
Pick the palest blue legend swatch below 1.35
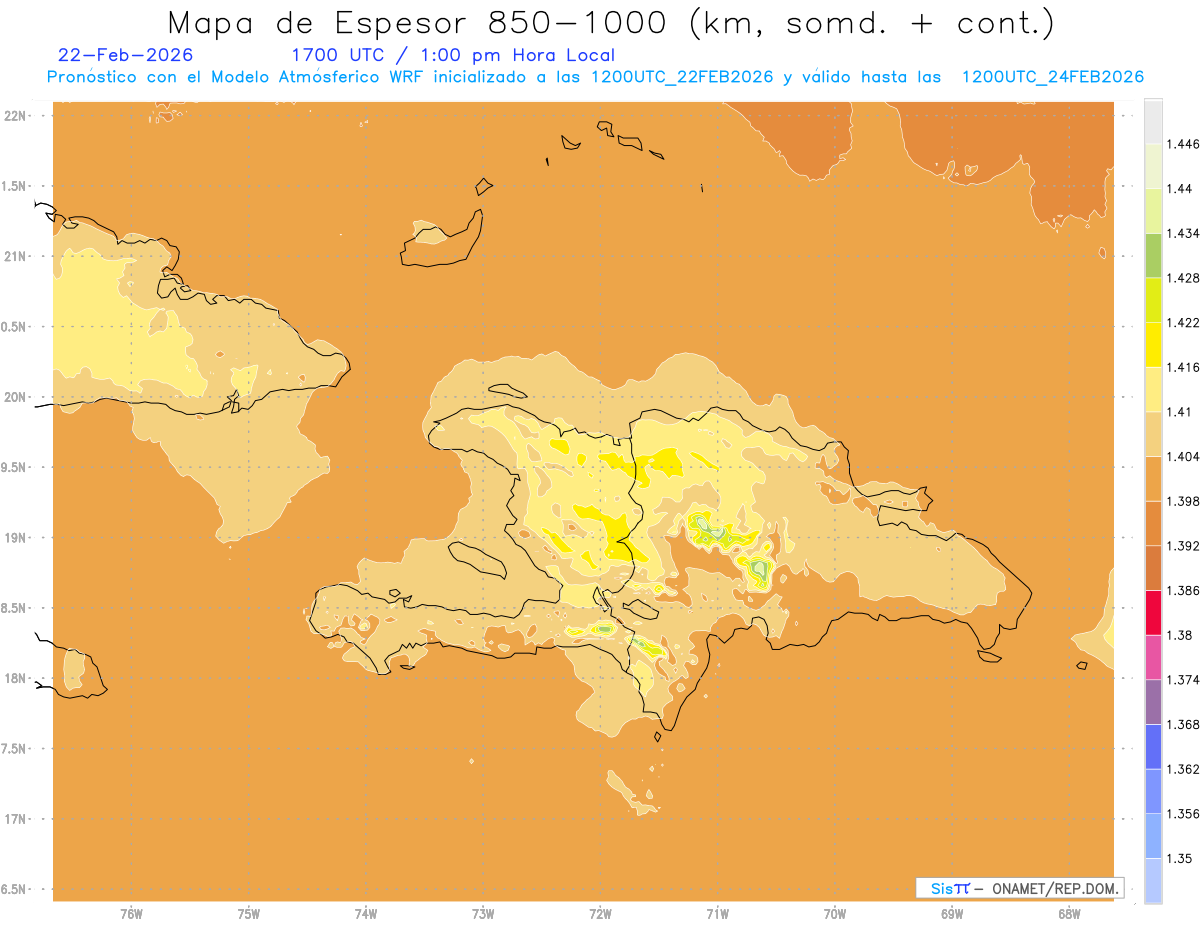pos(1153,881)
